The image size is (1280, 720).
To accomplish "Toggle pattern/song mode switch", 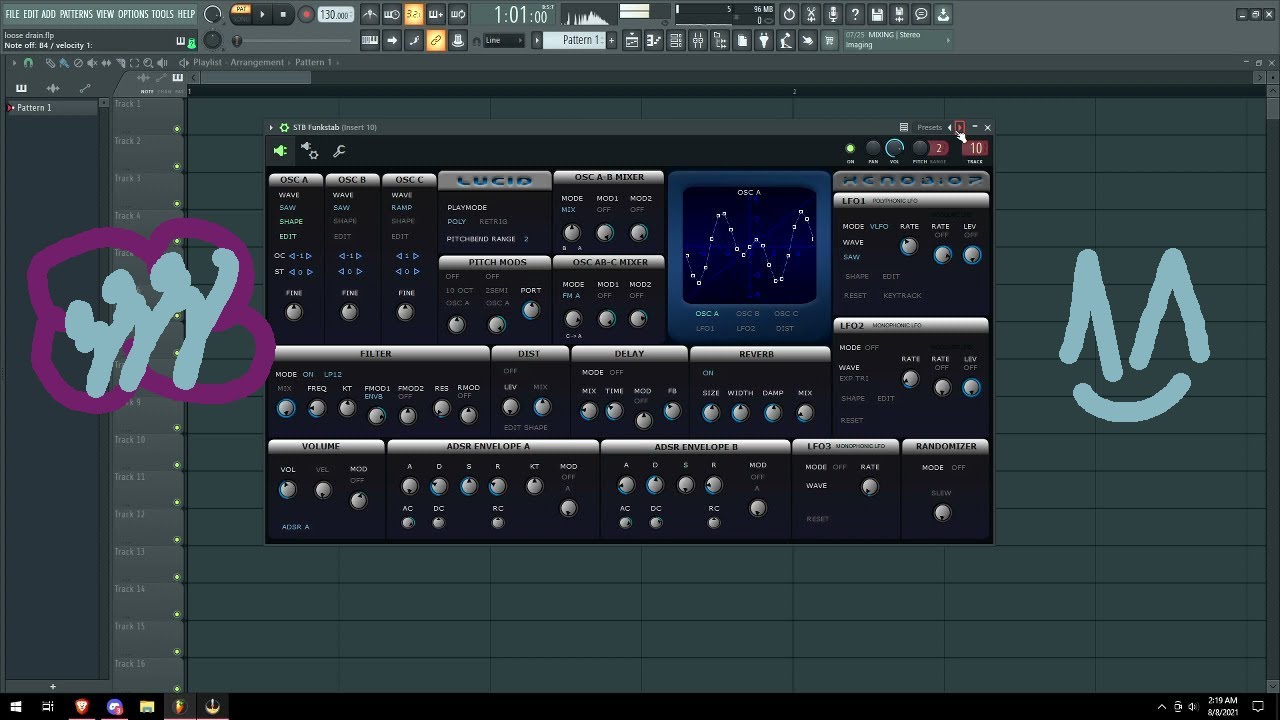I will point(240,14).
